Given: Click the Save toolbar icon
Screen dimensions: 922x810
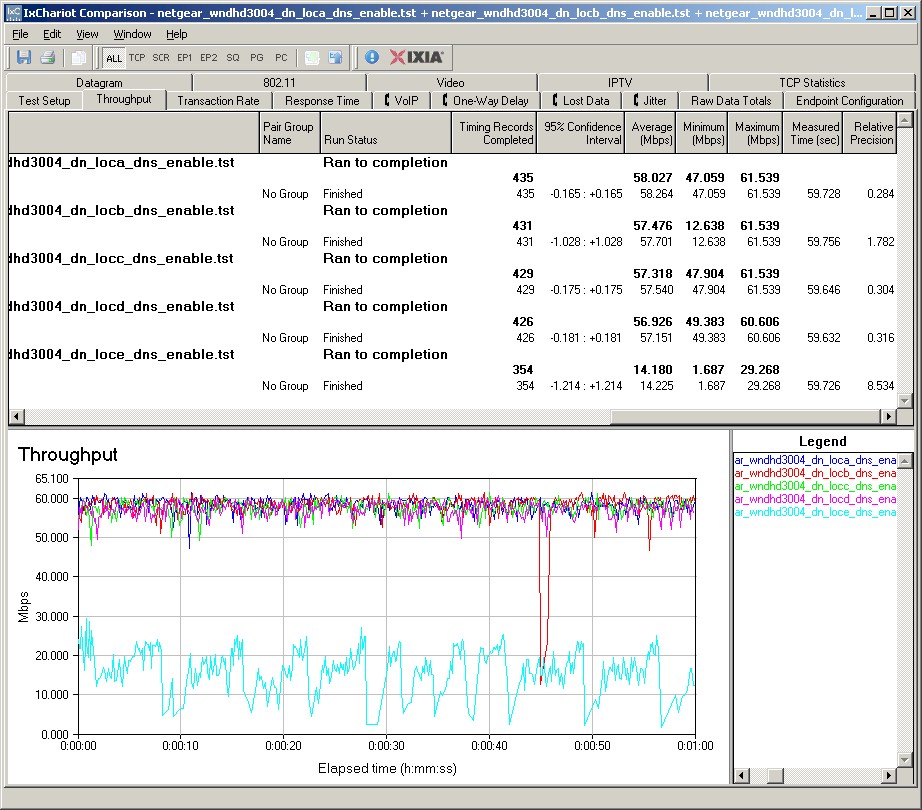Looking at the screenshot, I should [24, 58].
